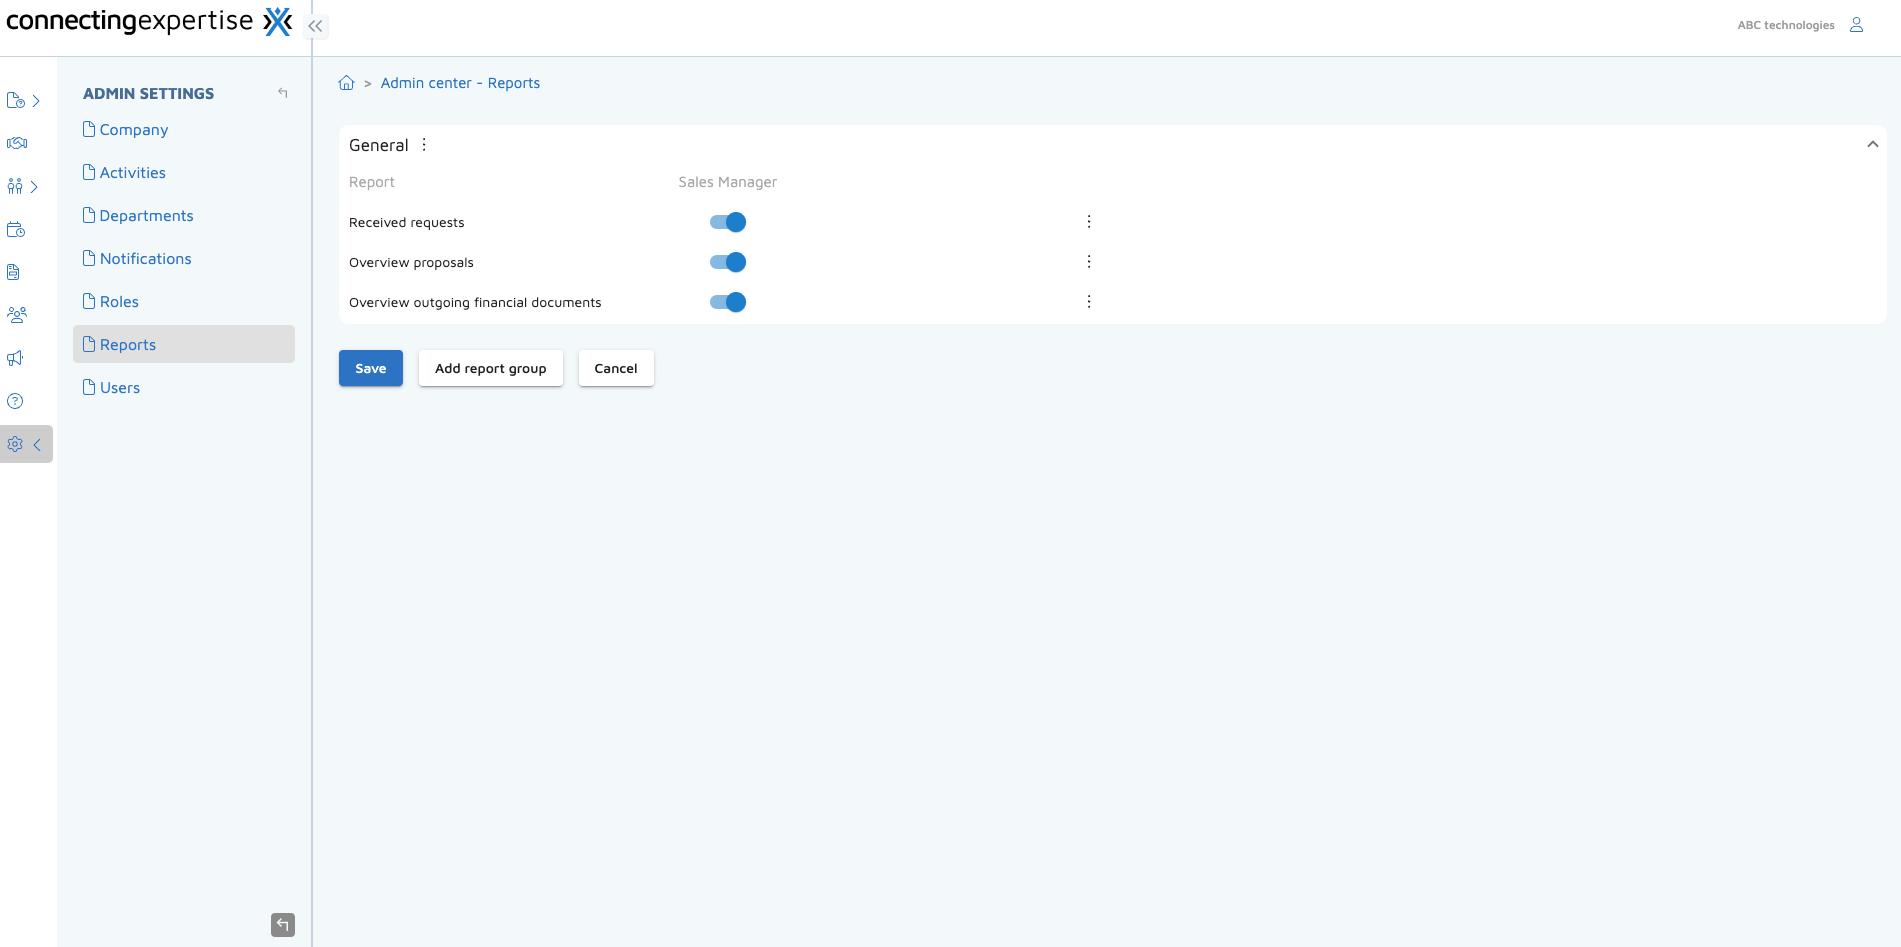This screenshot has height=947, width=1901.
Task: Open the three-dot menu next to General
Action: (x=424, y=144)
